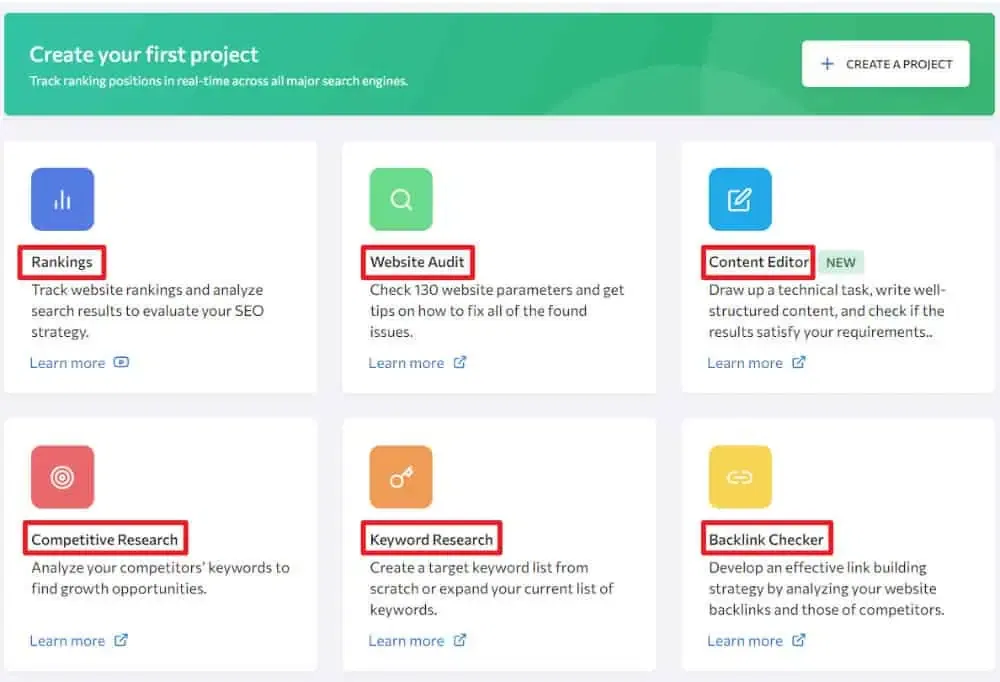This screenshot has width=1000, height=682.
Task: Click external link icon under Website Audit
Action: pyautogui.click(x=460, y=363)
